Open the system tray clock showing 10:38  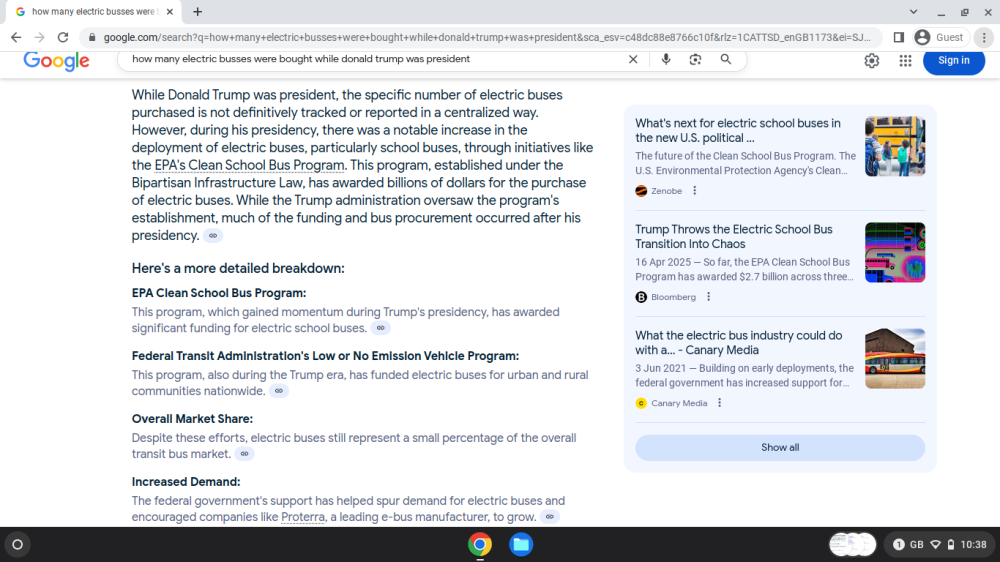(x=973, y=545)
